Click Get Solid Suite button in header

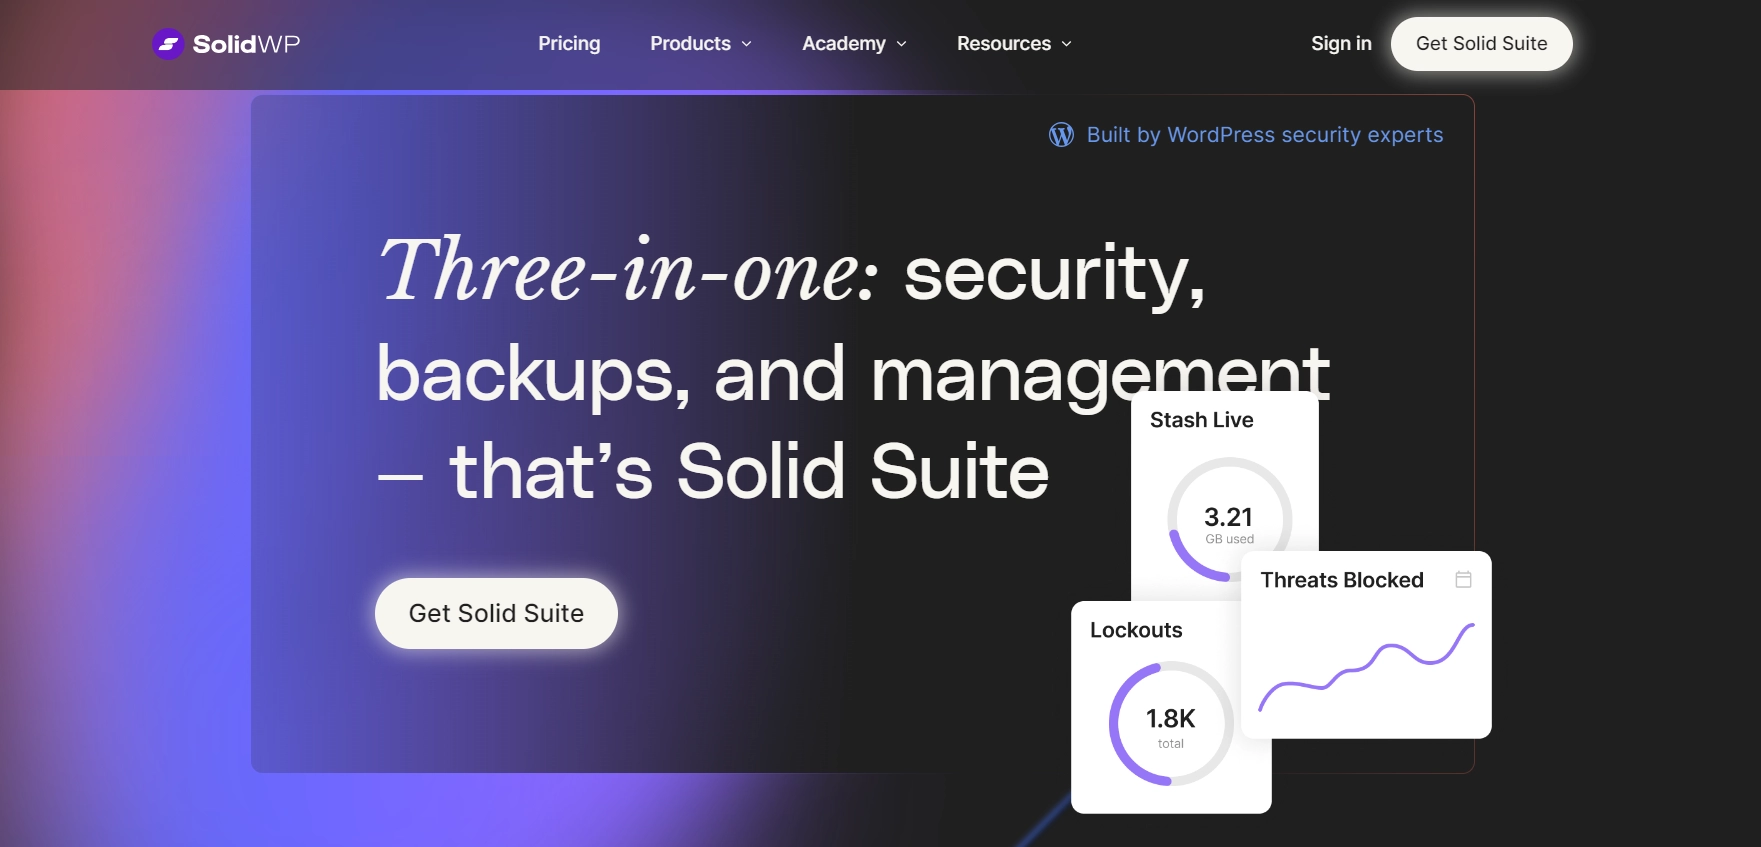1481,44
